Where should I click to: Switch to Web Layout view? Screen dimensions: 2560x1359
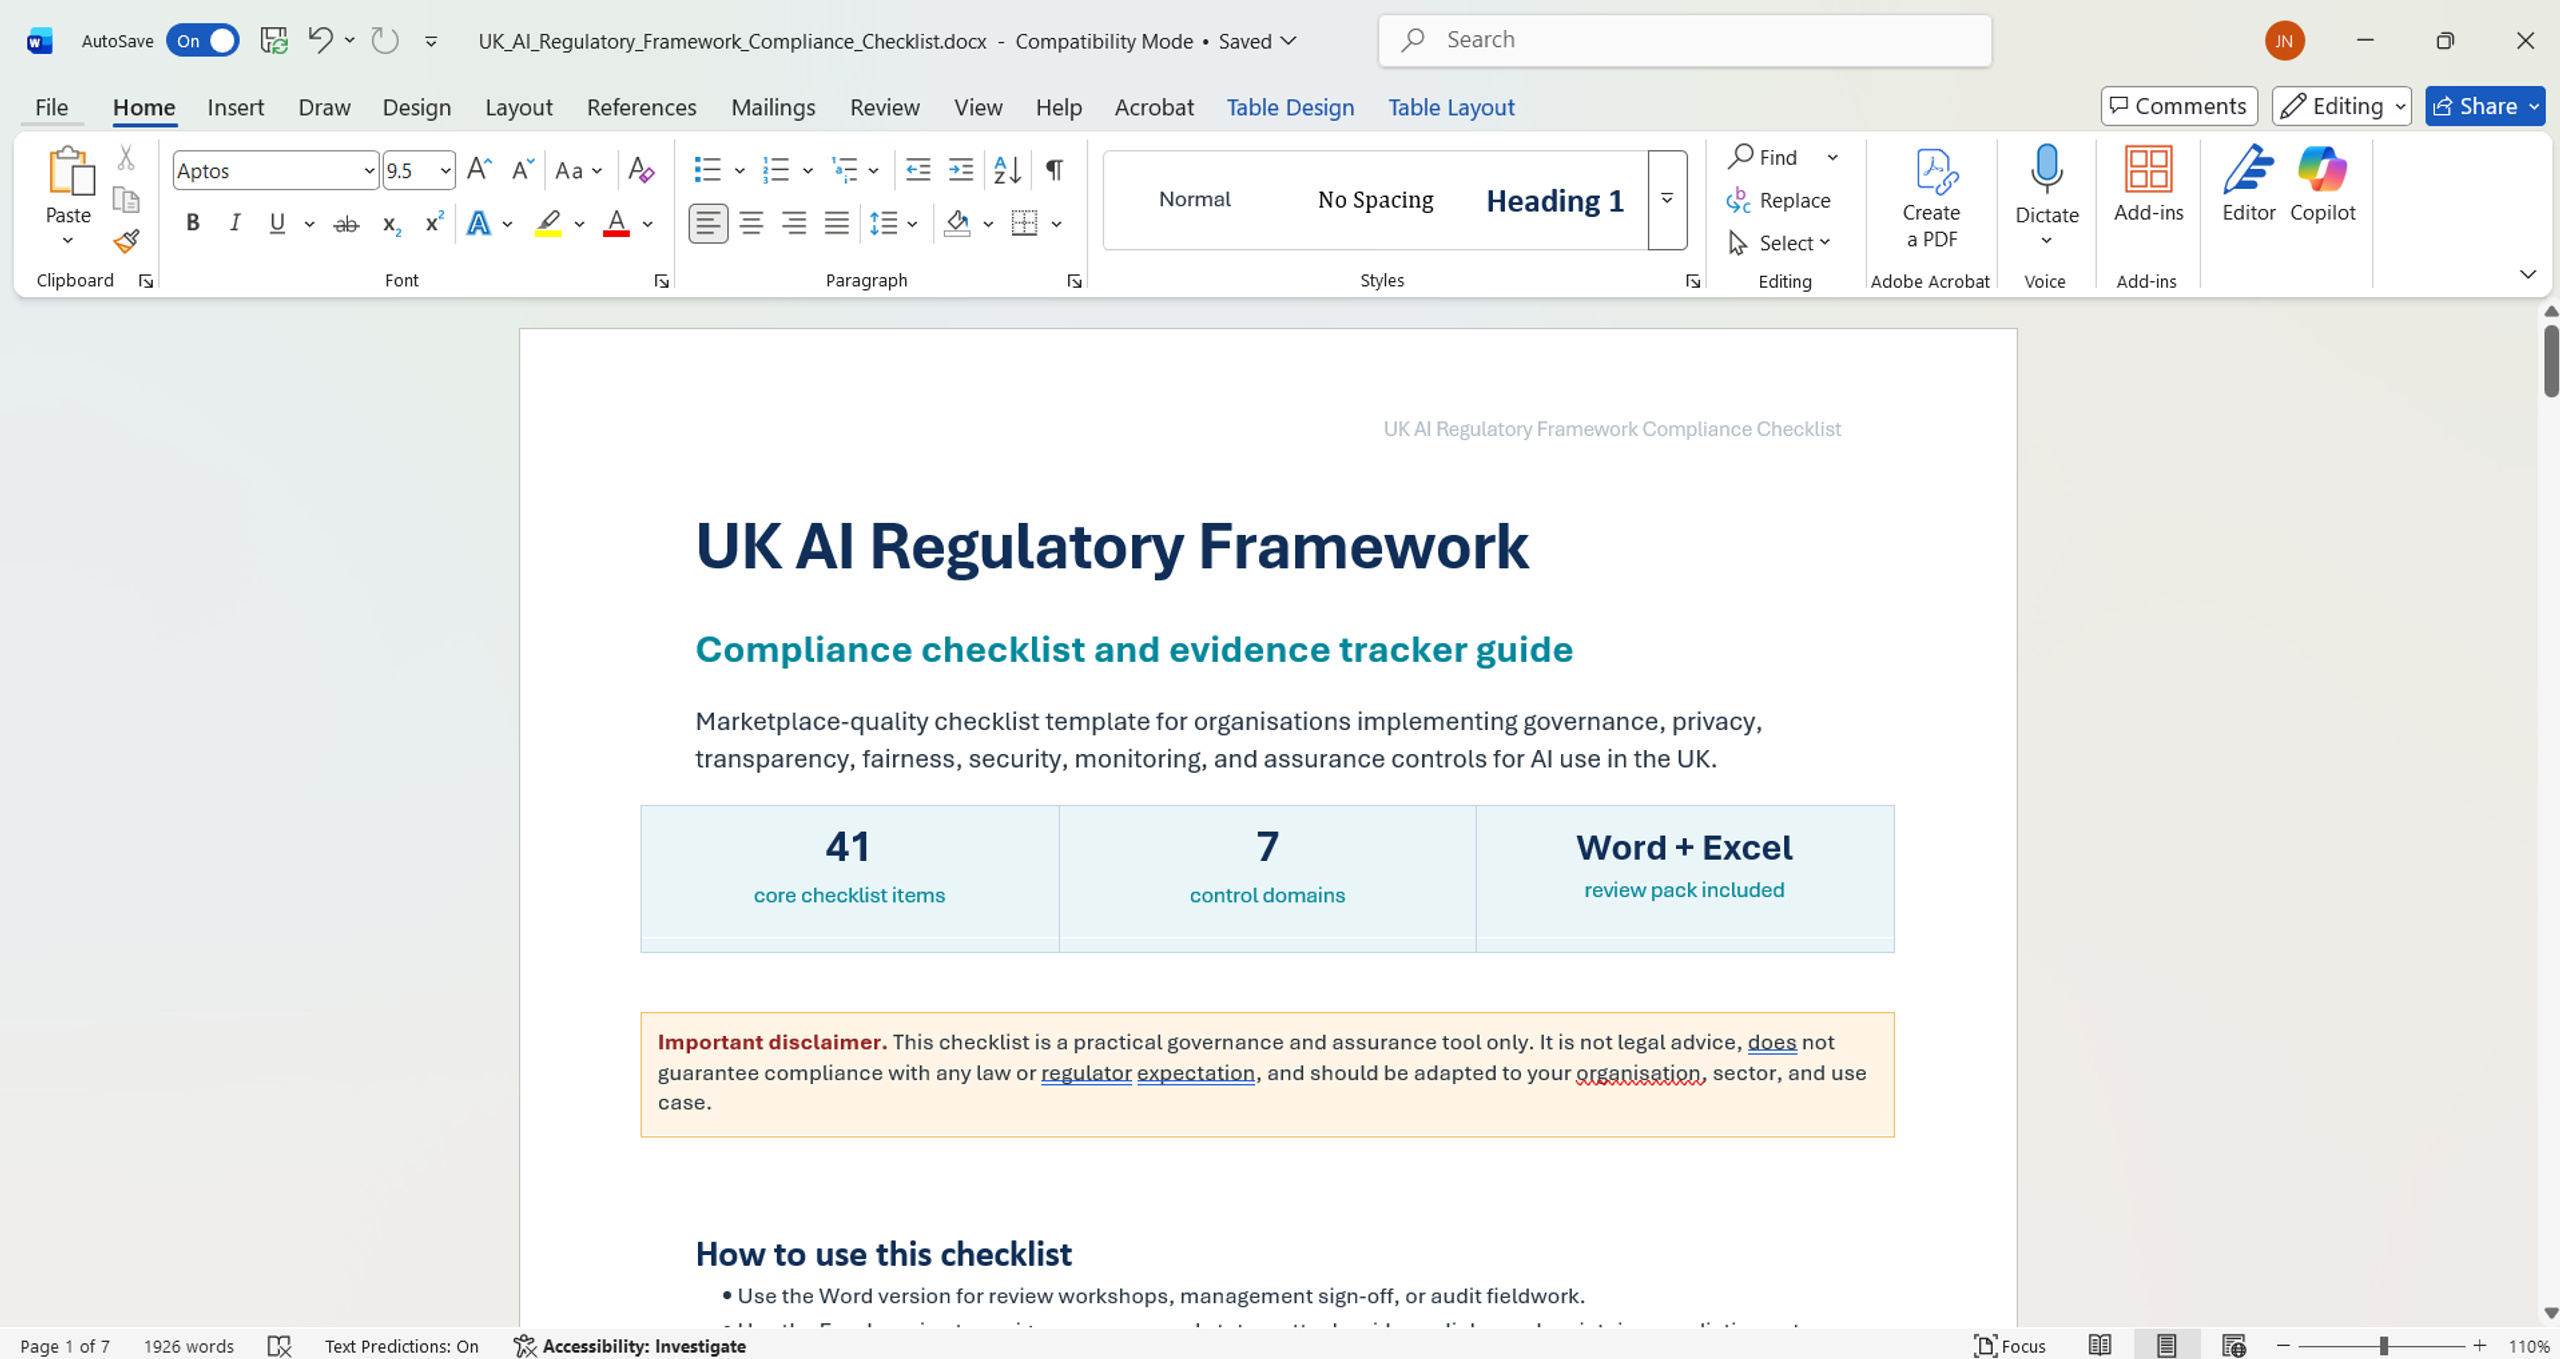pyautogui.click(x=2233, y=1346)
